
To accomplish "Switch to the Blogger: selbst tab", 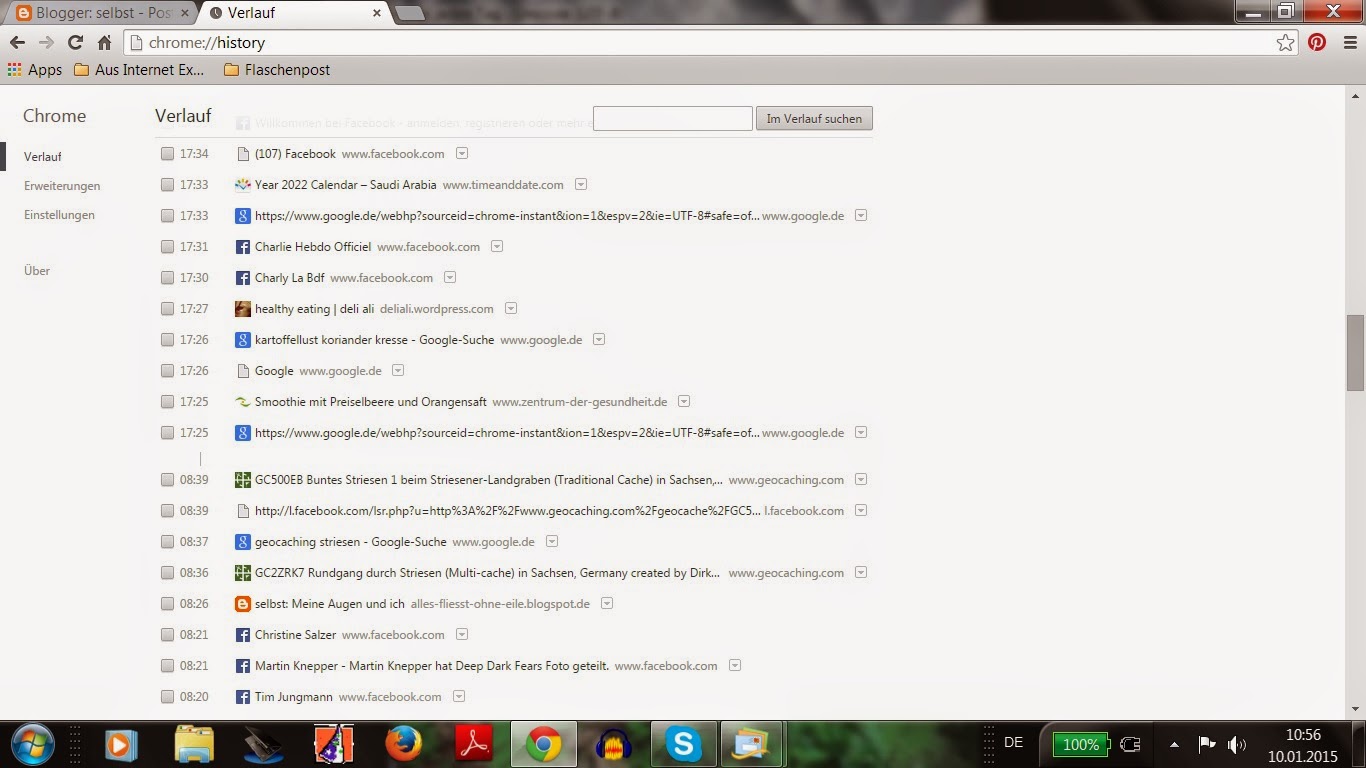I will coord(98,13).
